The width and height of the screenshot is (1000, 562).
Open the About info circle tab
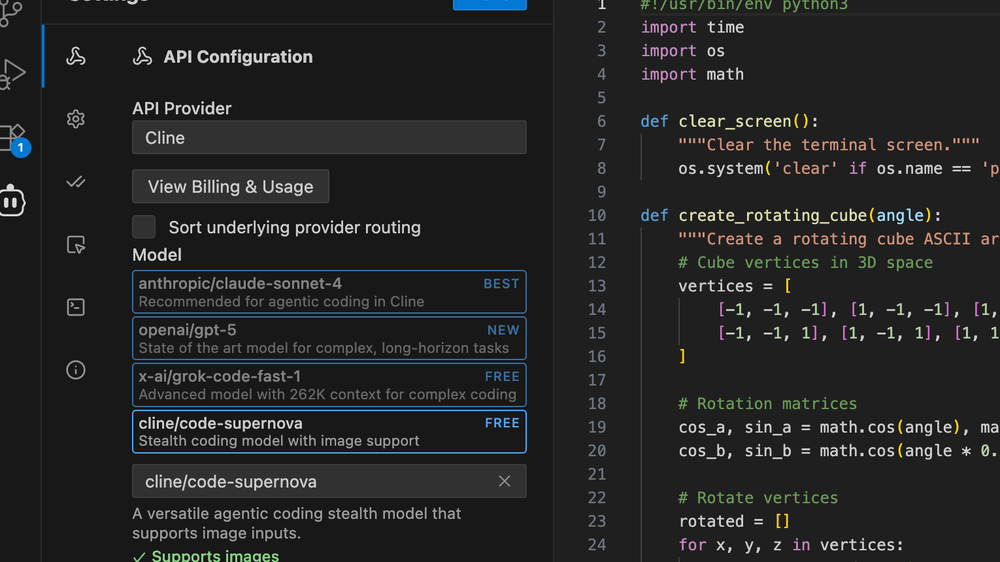pyautogui.click(x=76, y=370)
